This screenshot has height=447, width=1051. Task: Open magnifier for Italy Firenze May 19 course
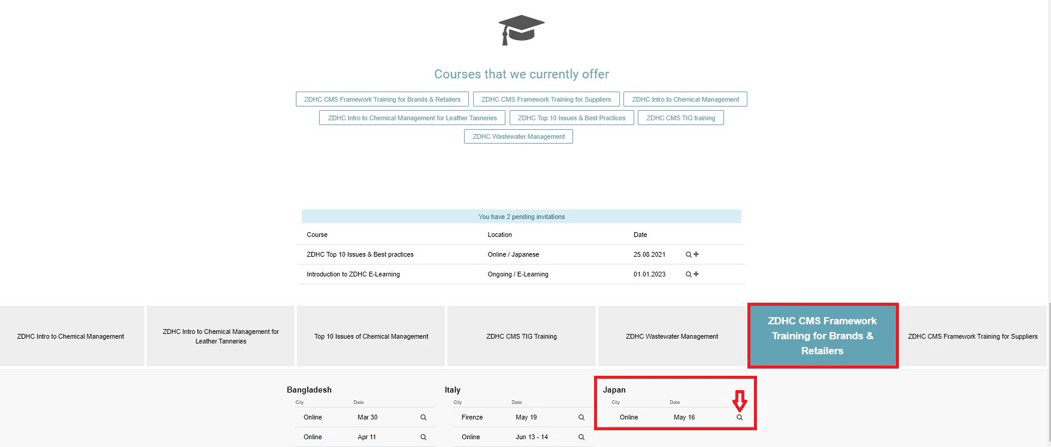(x=581, y=417)
